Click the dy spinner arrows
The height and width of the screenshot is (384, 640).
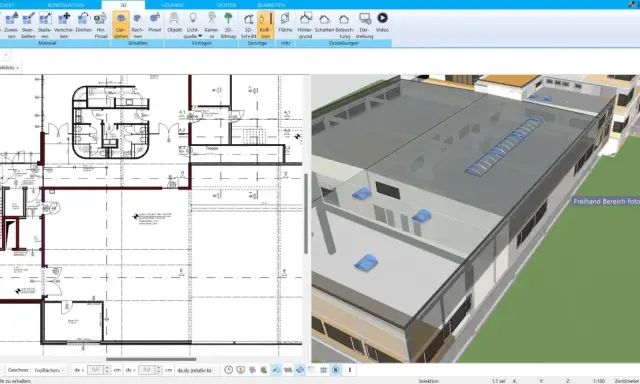pyautogui.click(x=158, y=370)
